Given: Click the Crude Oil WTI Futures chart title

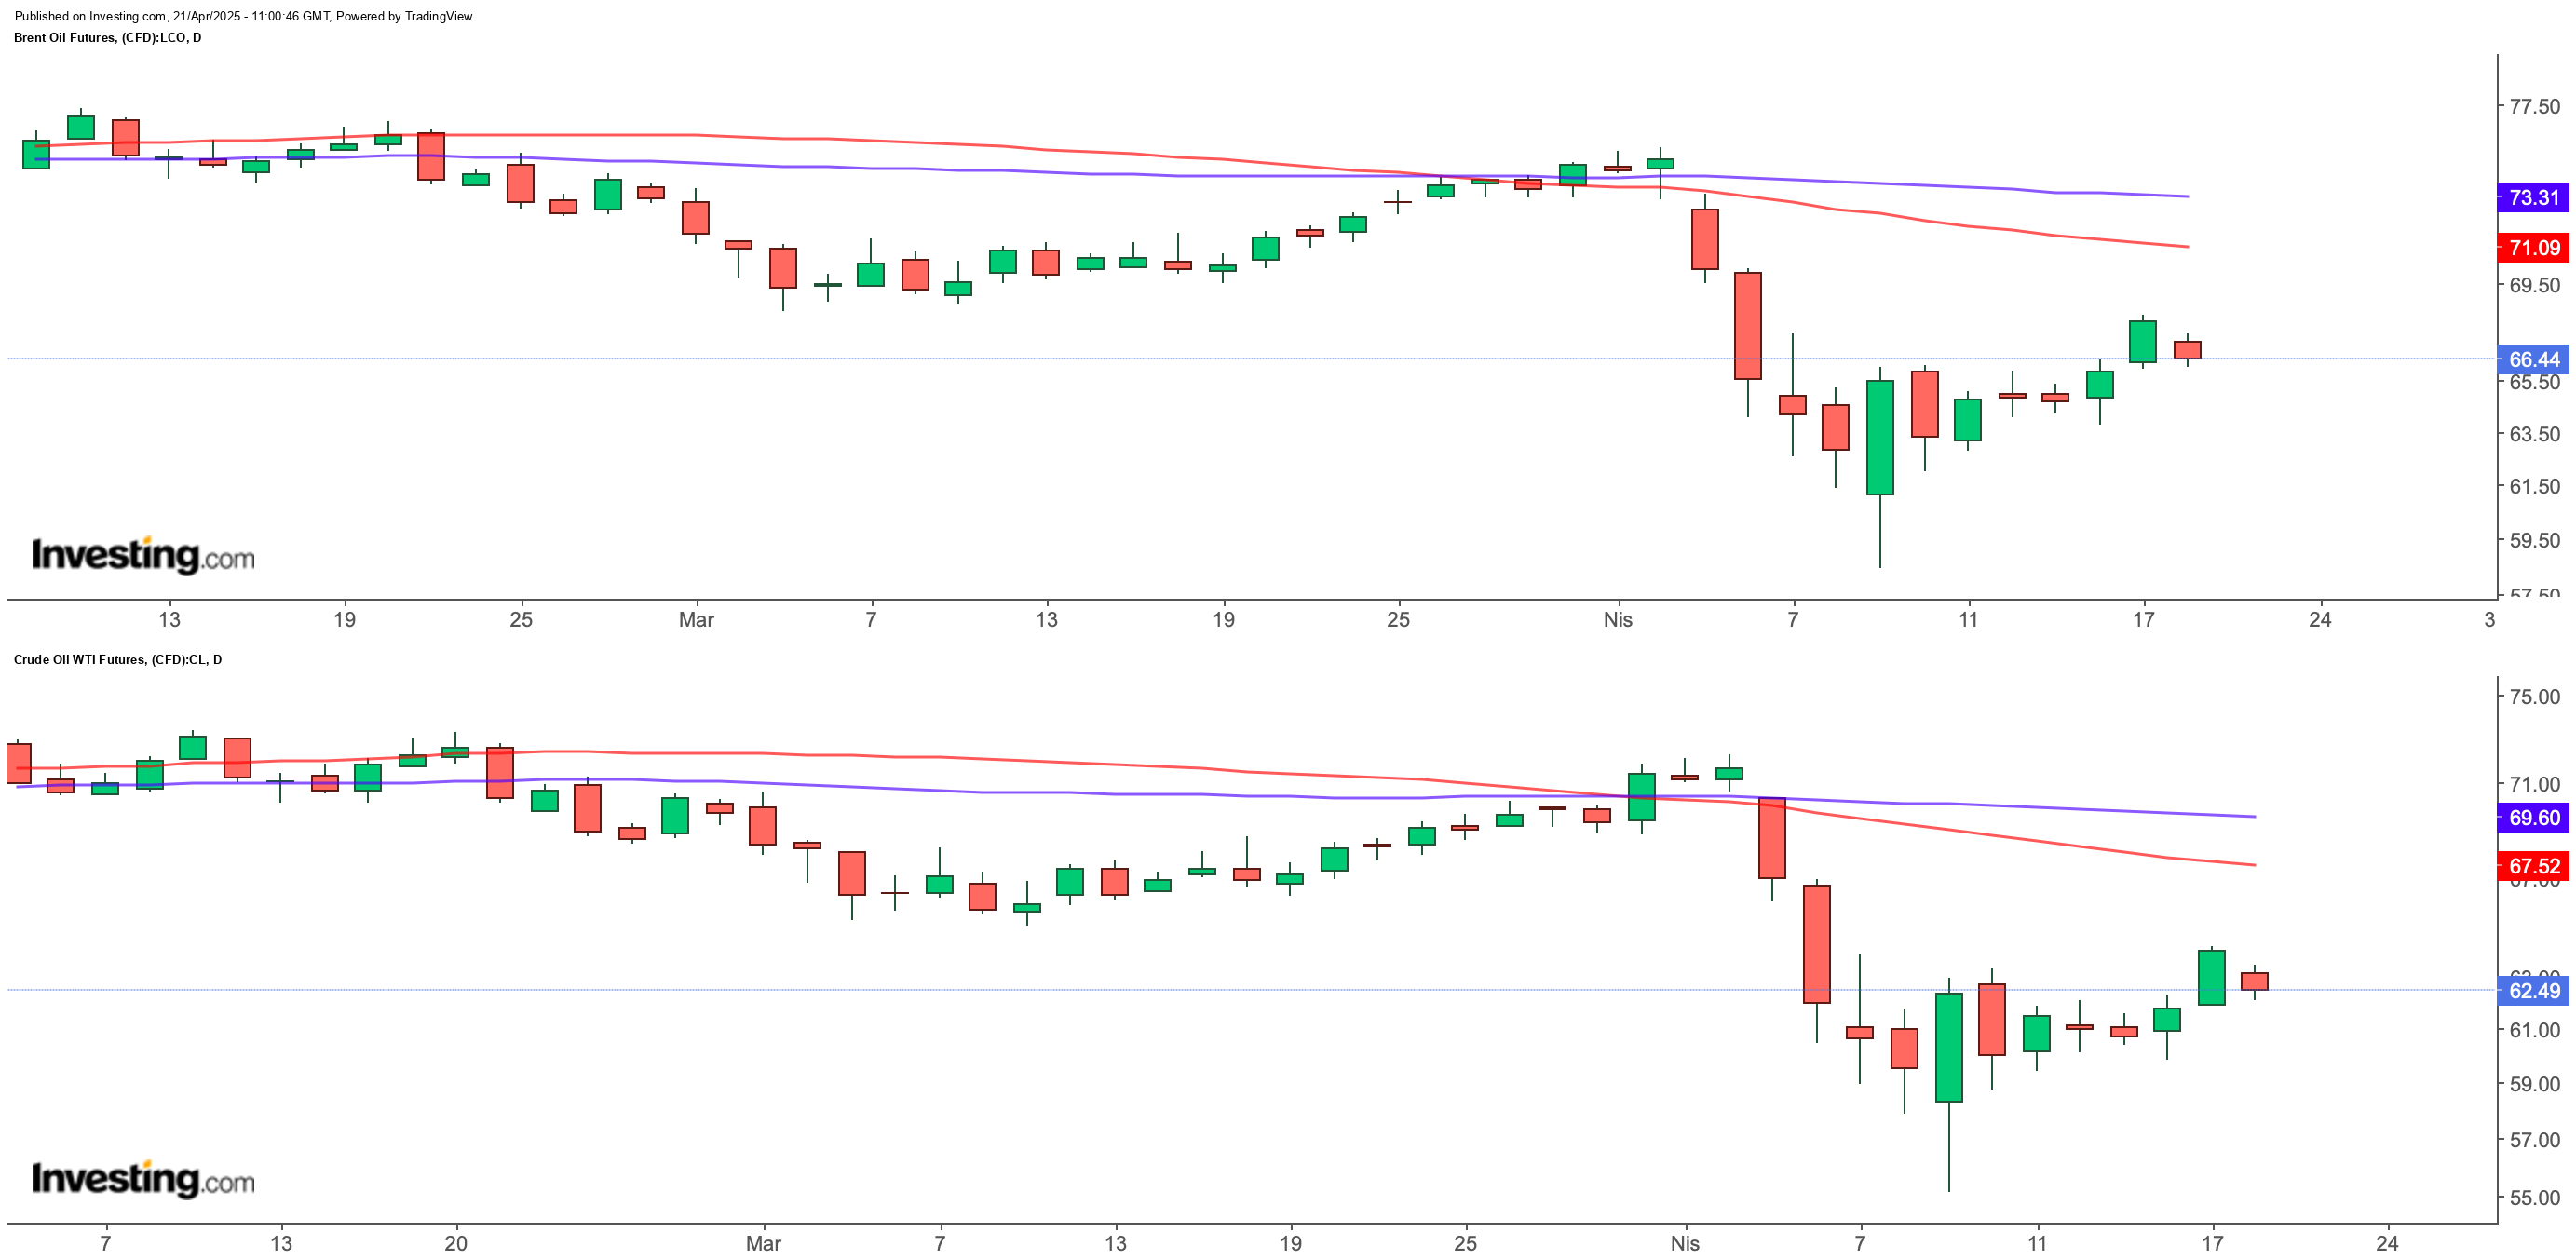Looking at the screenshot, I should [118, 660].
